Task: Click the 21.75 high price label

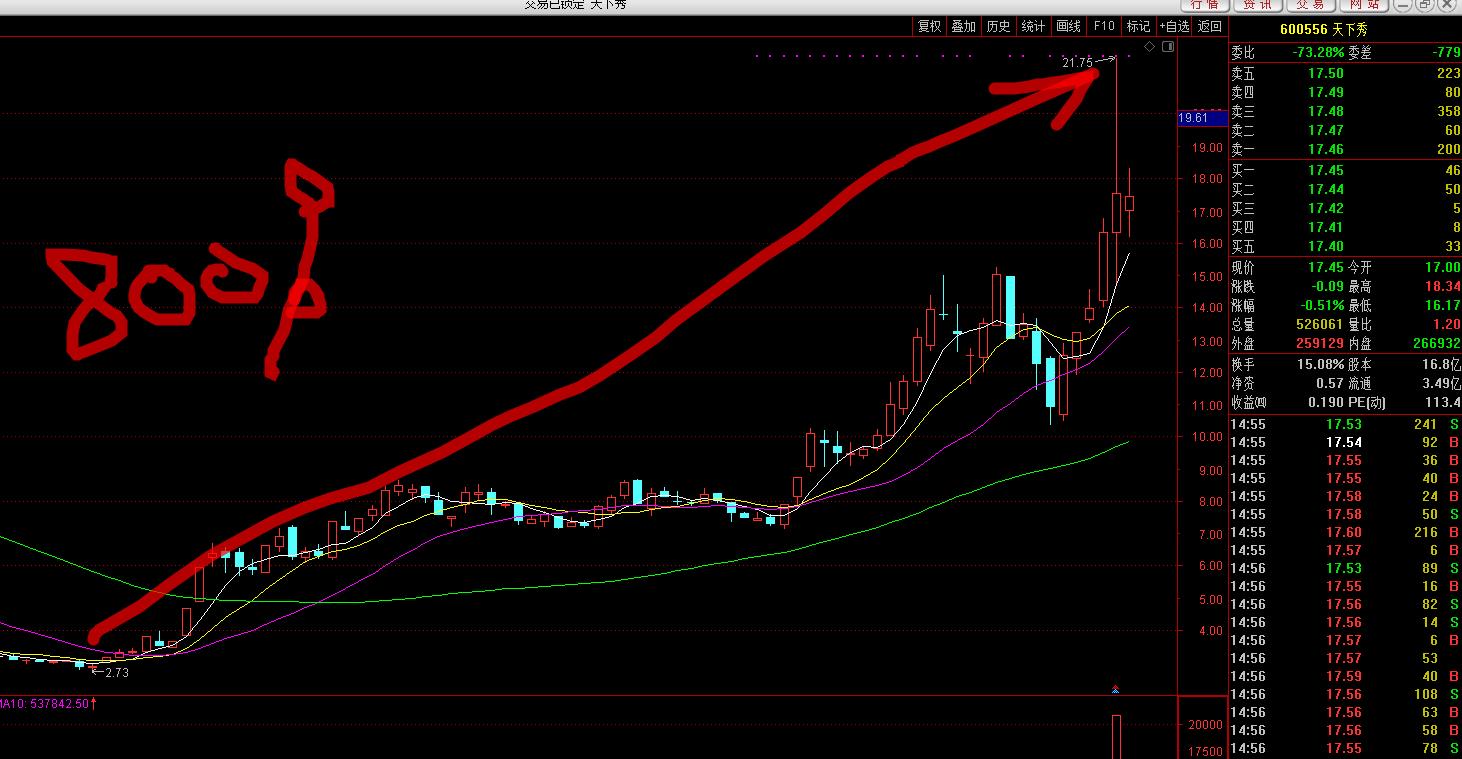Action: tap(1077, 62)
